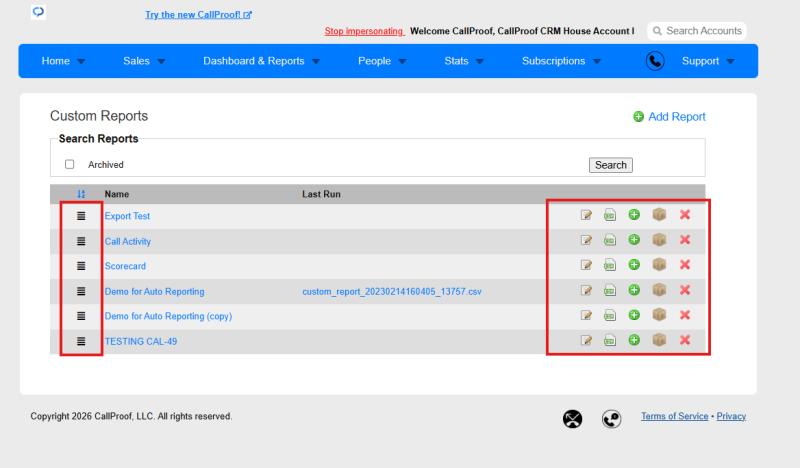
Task: Delete the Call Activity report
Action: point(685,239)
